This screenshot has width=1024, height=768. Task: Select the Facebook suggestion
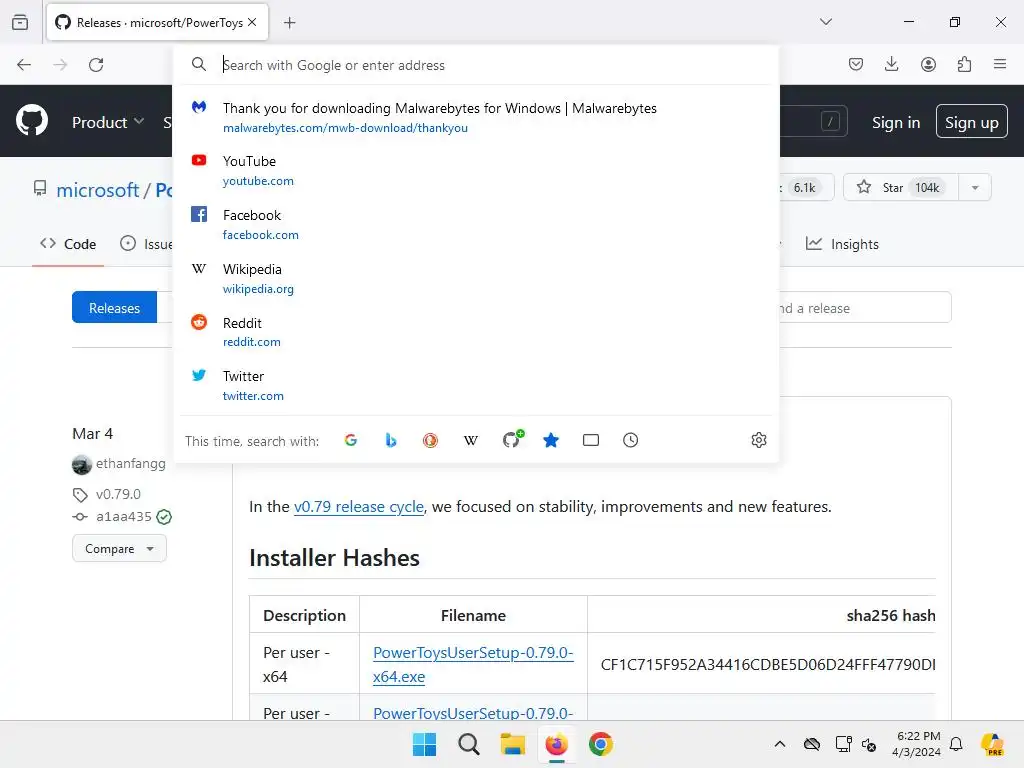(x=475, y=224)
